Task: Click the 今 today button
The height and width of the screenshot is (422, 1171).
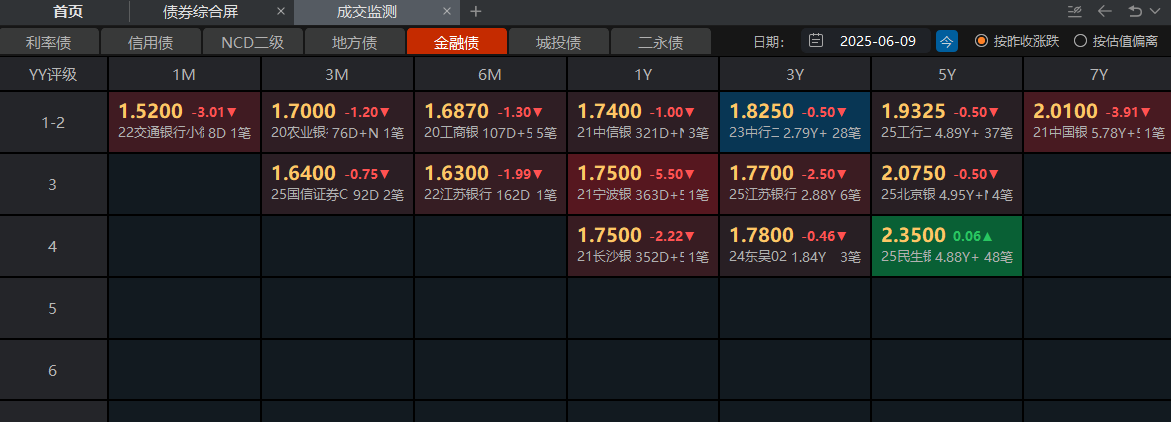Action: tap(947, 41)
